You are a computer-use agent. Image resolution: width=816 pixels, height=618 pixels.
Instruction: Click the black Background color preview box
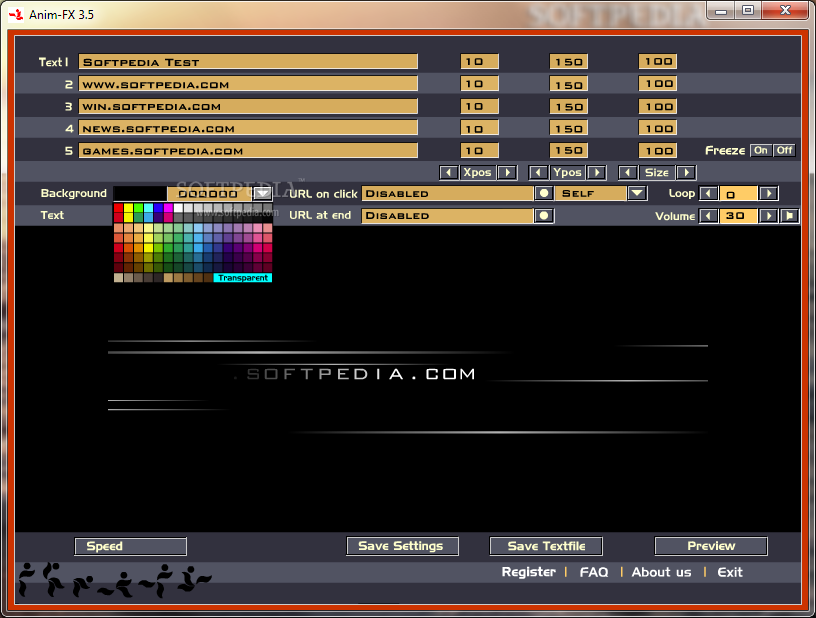click(140, 194)
